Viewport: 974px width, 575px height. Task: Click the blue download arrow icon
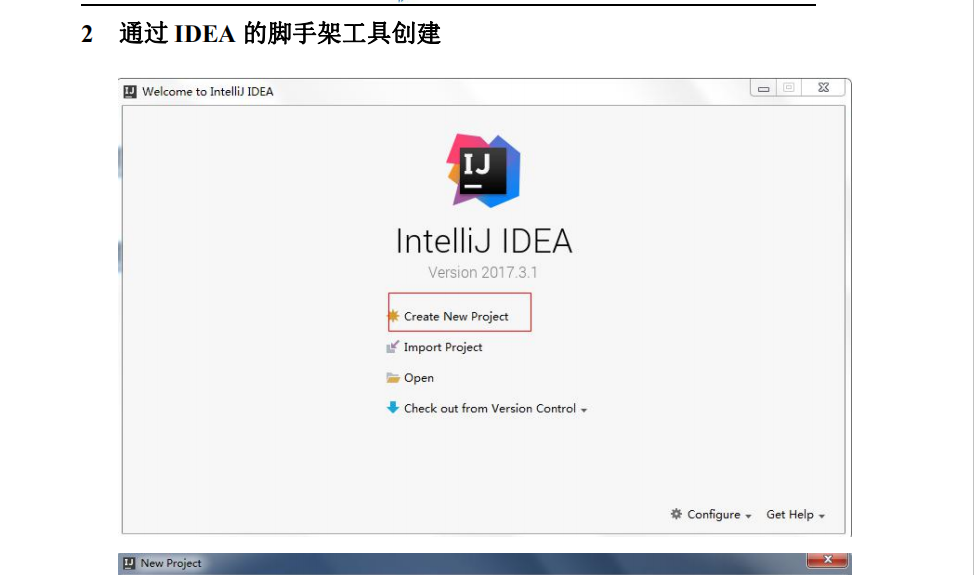(393, 407)
